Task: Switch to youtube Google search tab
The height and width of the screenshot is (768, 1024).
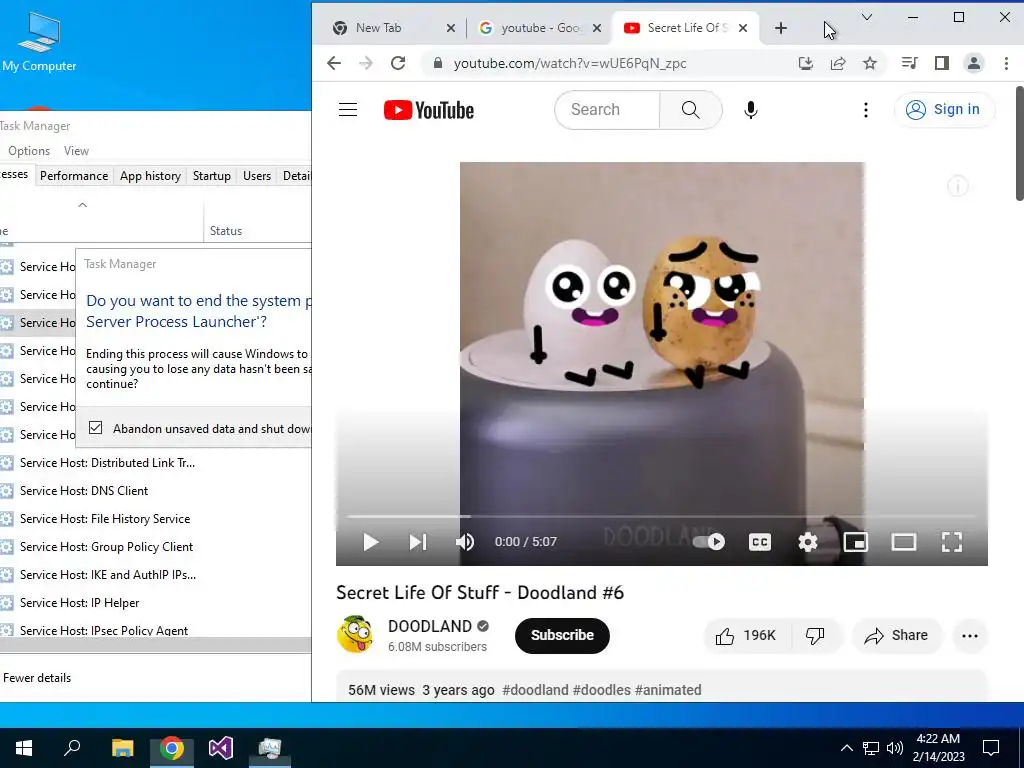Action: pyautogui.click(x=541, y=28)
